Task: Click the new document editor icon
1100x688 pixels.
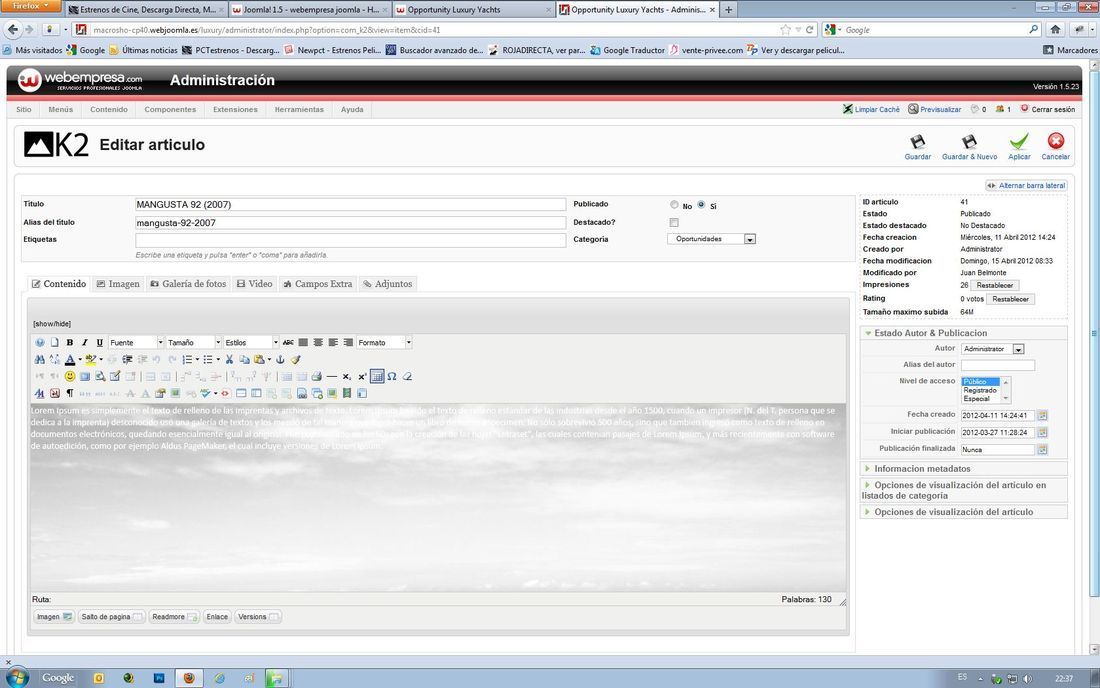Action: click(x=54, y=342)
